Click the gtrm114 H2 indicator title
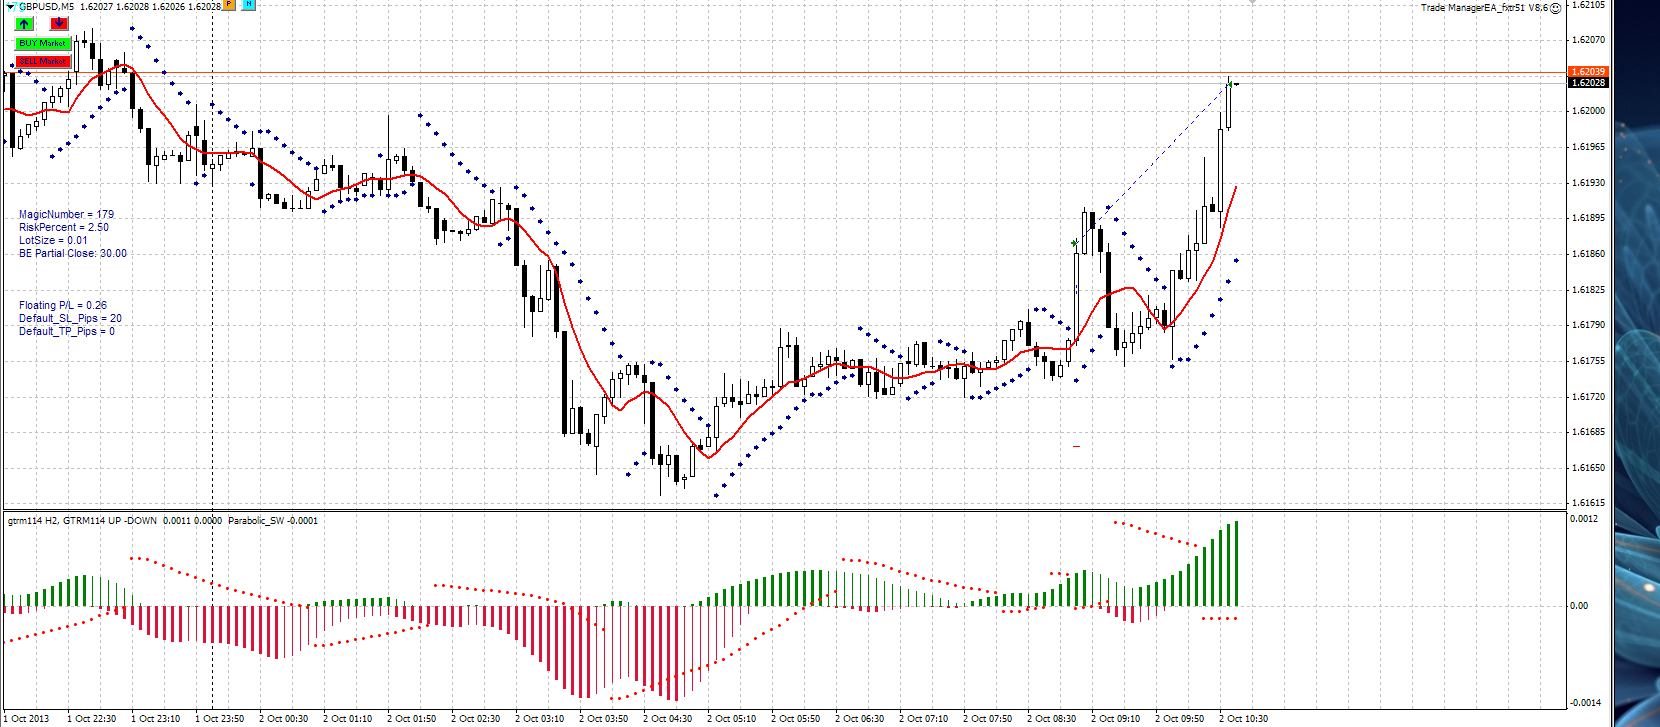 33,520
